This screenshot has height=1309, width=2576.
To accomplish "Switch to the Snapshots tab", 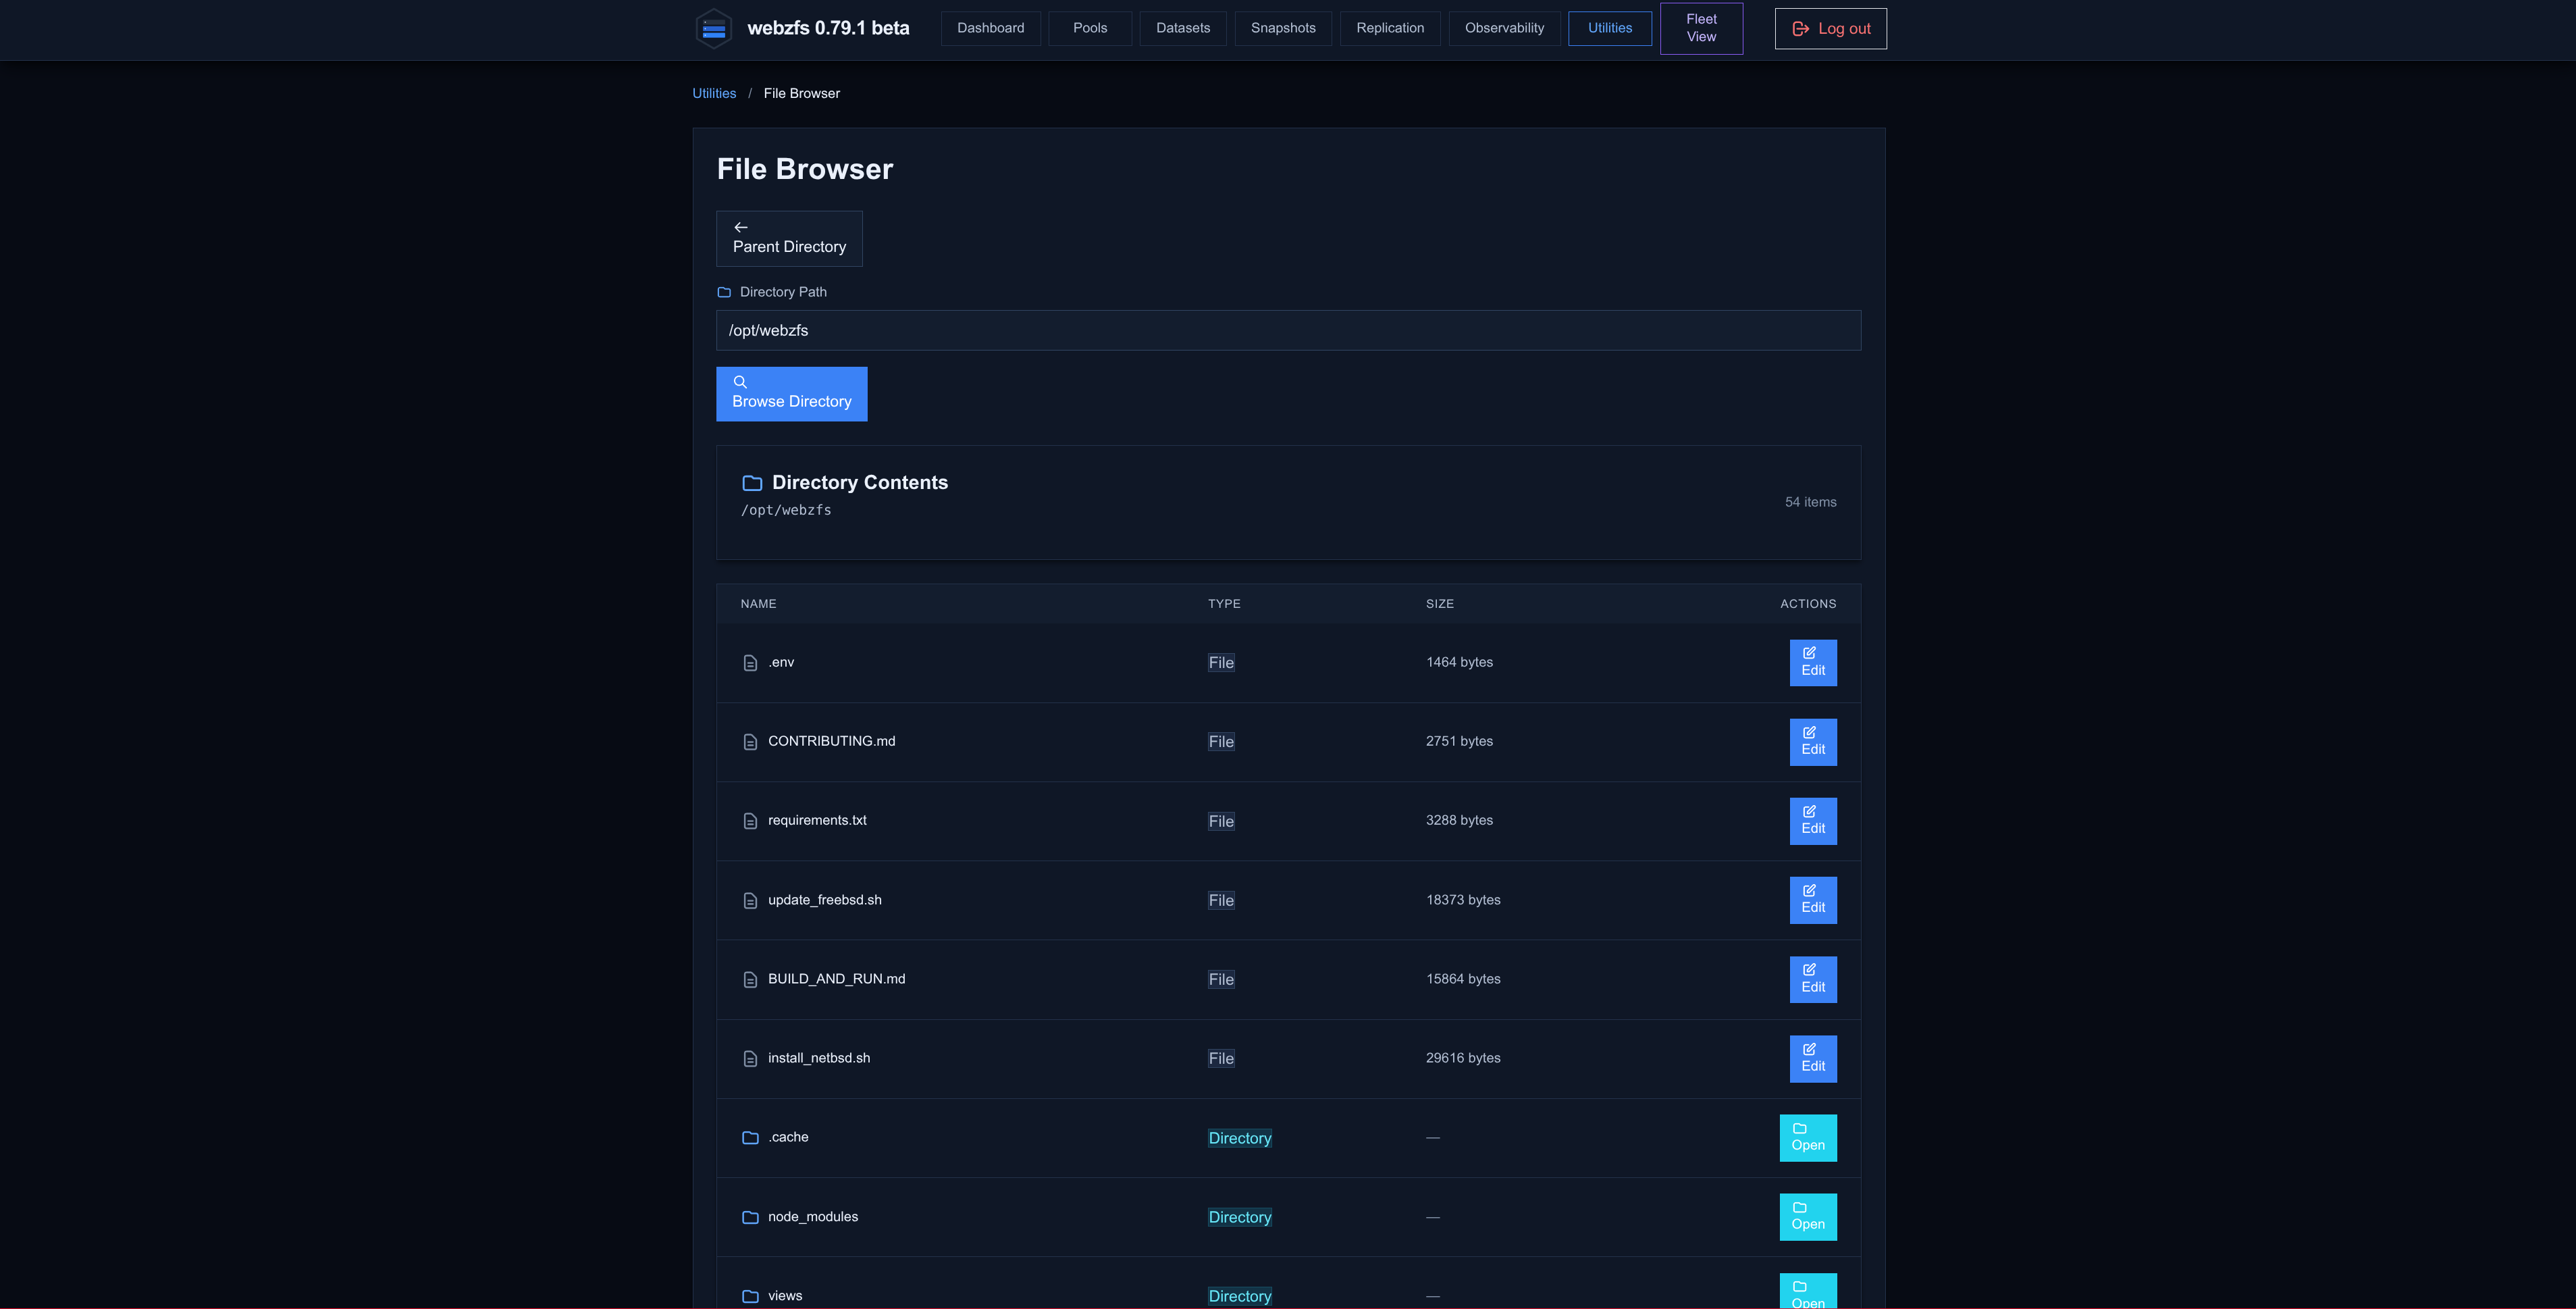I will click(1283, 29).
